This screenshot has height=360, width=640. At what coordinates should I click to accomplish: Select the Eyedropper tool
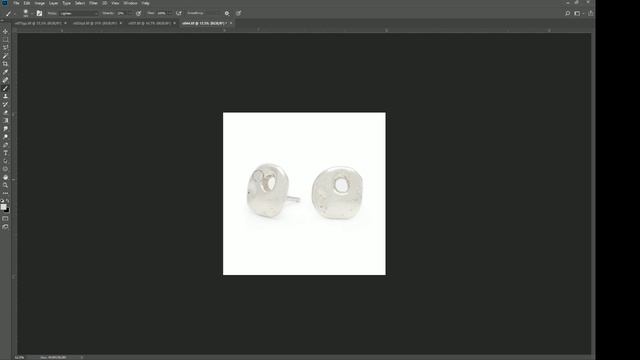(x=5, y=72)
